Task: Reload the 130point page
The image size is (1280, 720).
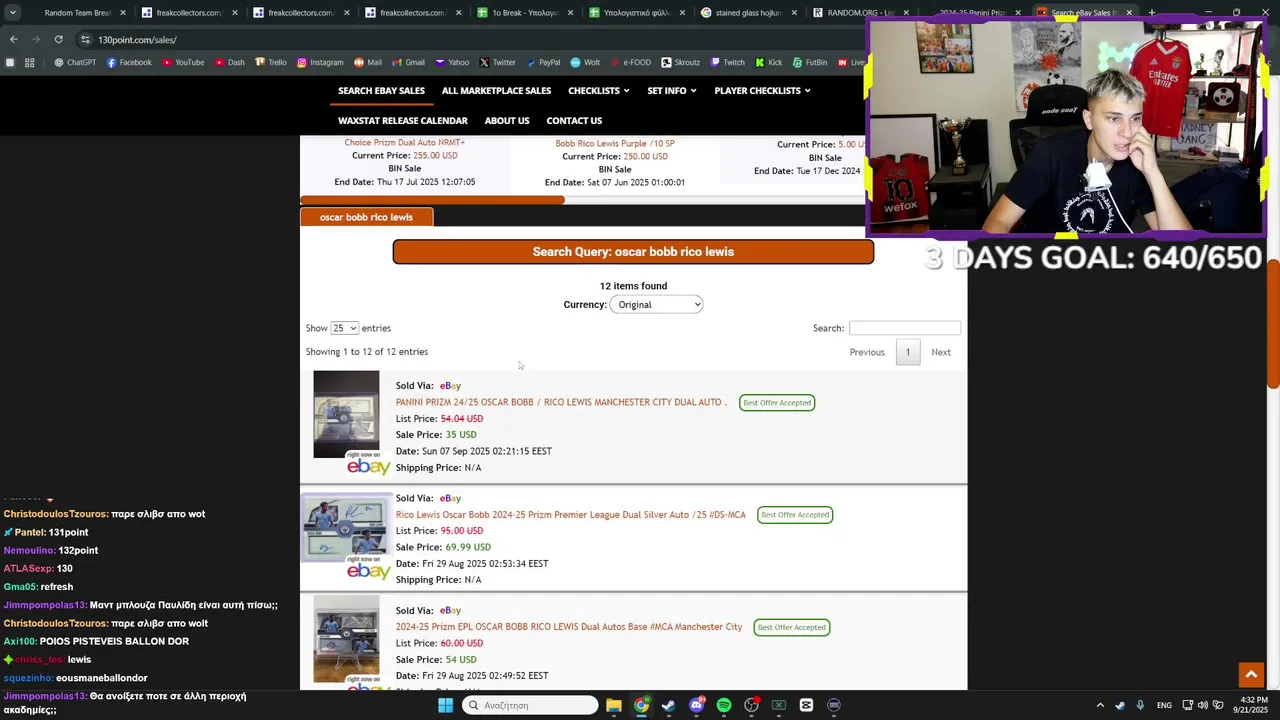Action: [58, 39]
